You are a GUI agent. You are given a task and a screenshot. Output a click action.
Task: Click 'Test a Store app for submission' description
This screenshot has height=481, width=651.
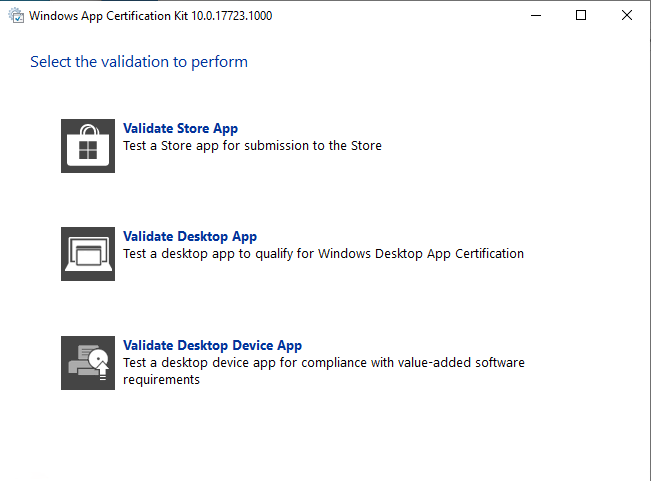[x=252, y=146]
